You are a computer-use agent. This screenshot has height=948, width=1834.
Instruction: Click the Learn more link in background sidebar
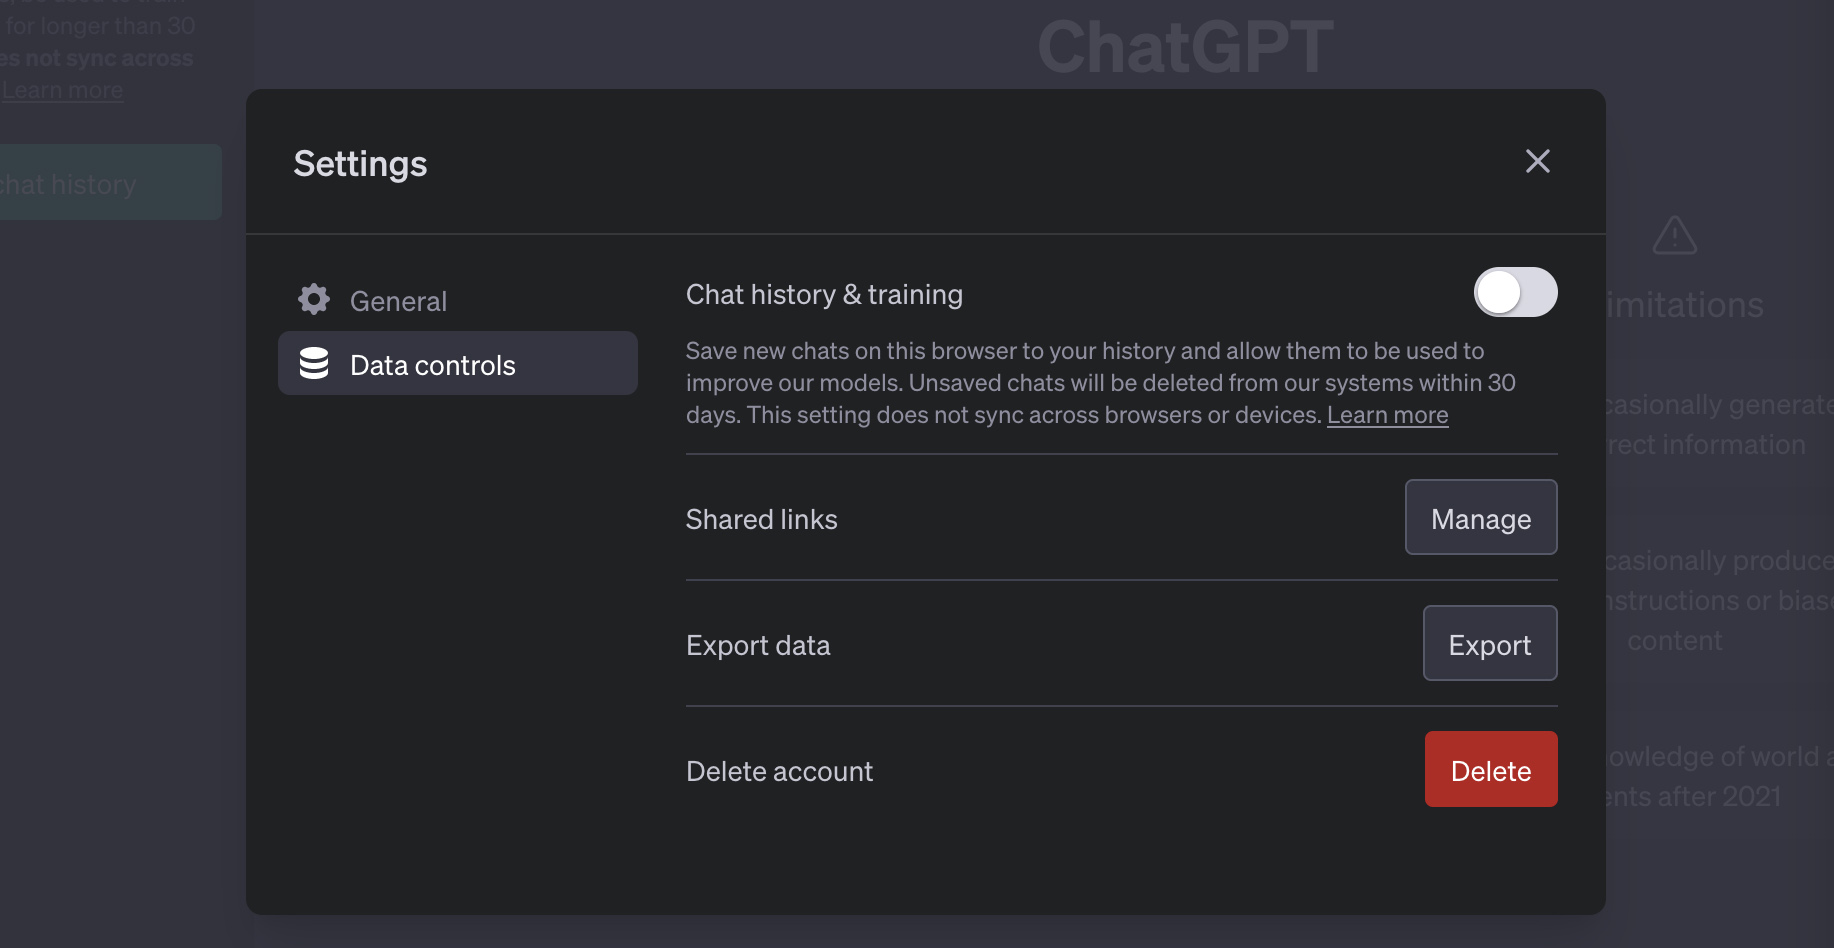tap(63, 90)
